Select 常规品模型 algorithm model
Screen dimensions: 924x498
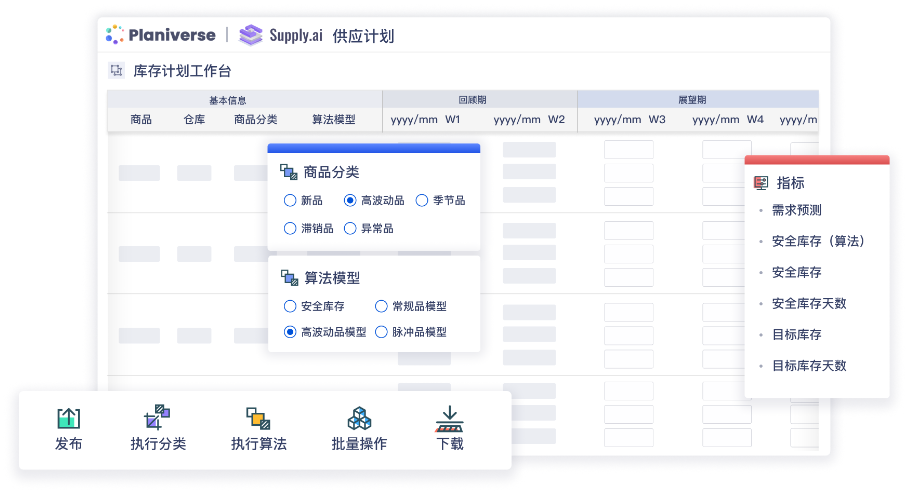coord(381,306)
